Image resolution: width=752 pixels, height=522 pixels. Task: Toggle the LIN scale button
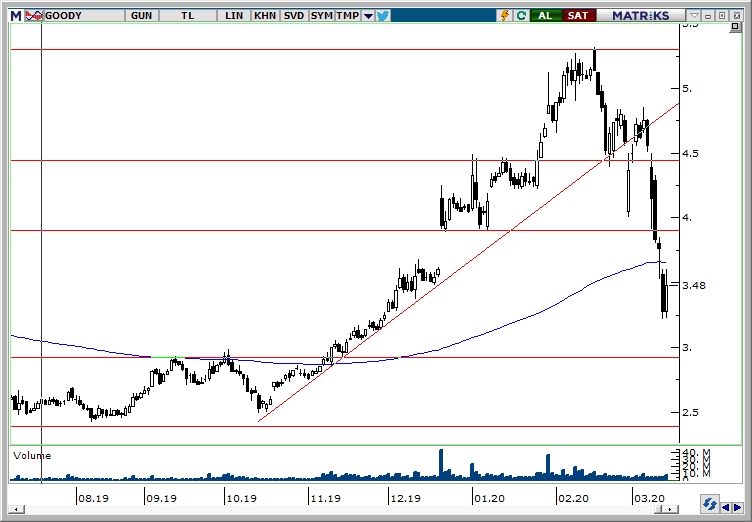(234, 15)
